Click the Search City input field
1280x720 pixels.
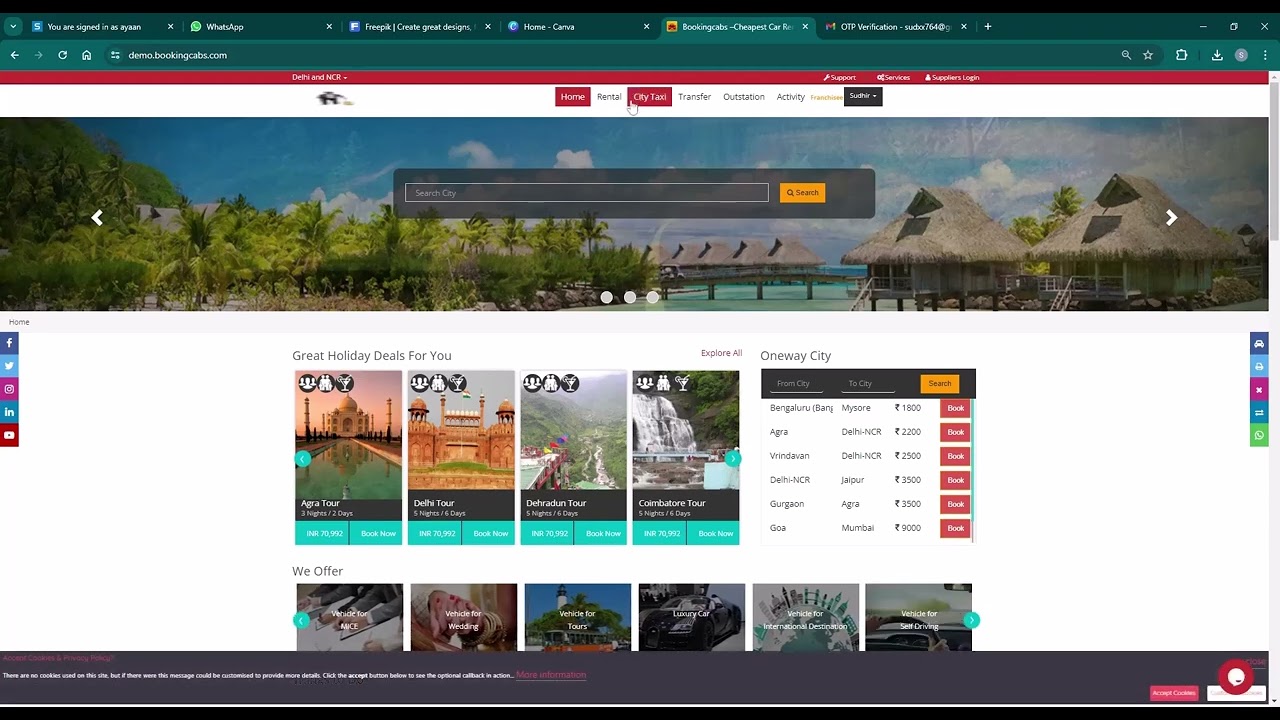587,193
